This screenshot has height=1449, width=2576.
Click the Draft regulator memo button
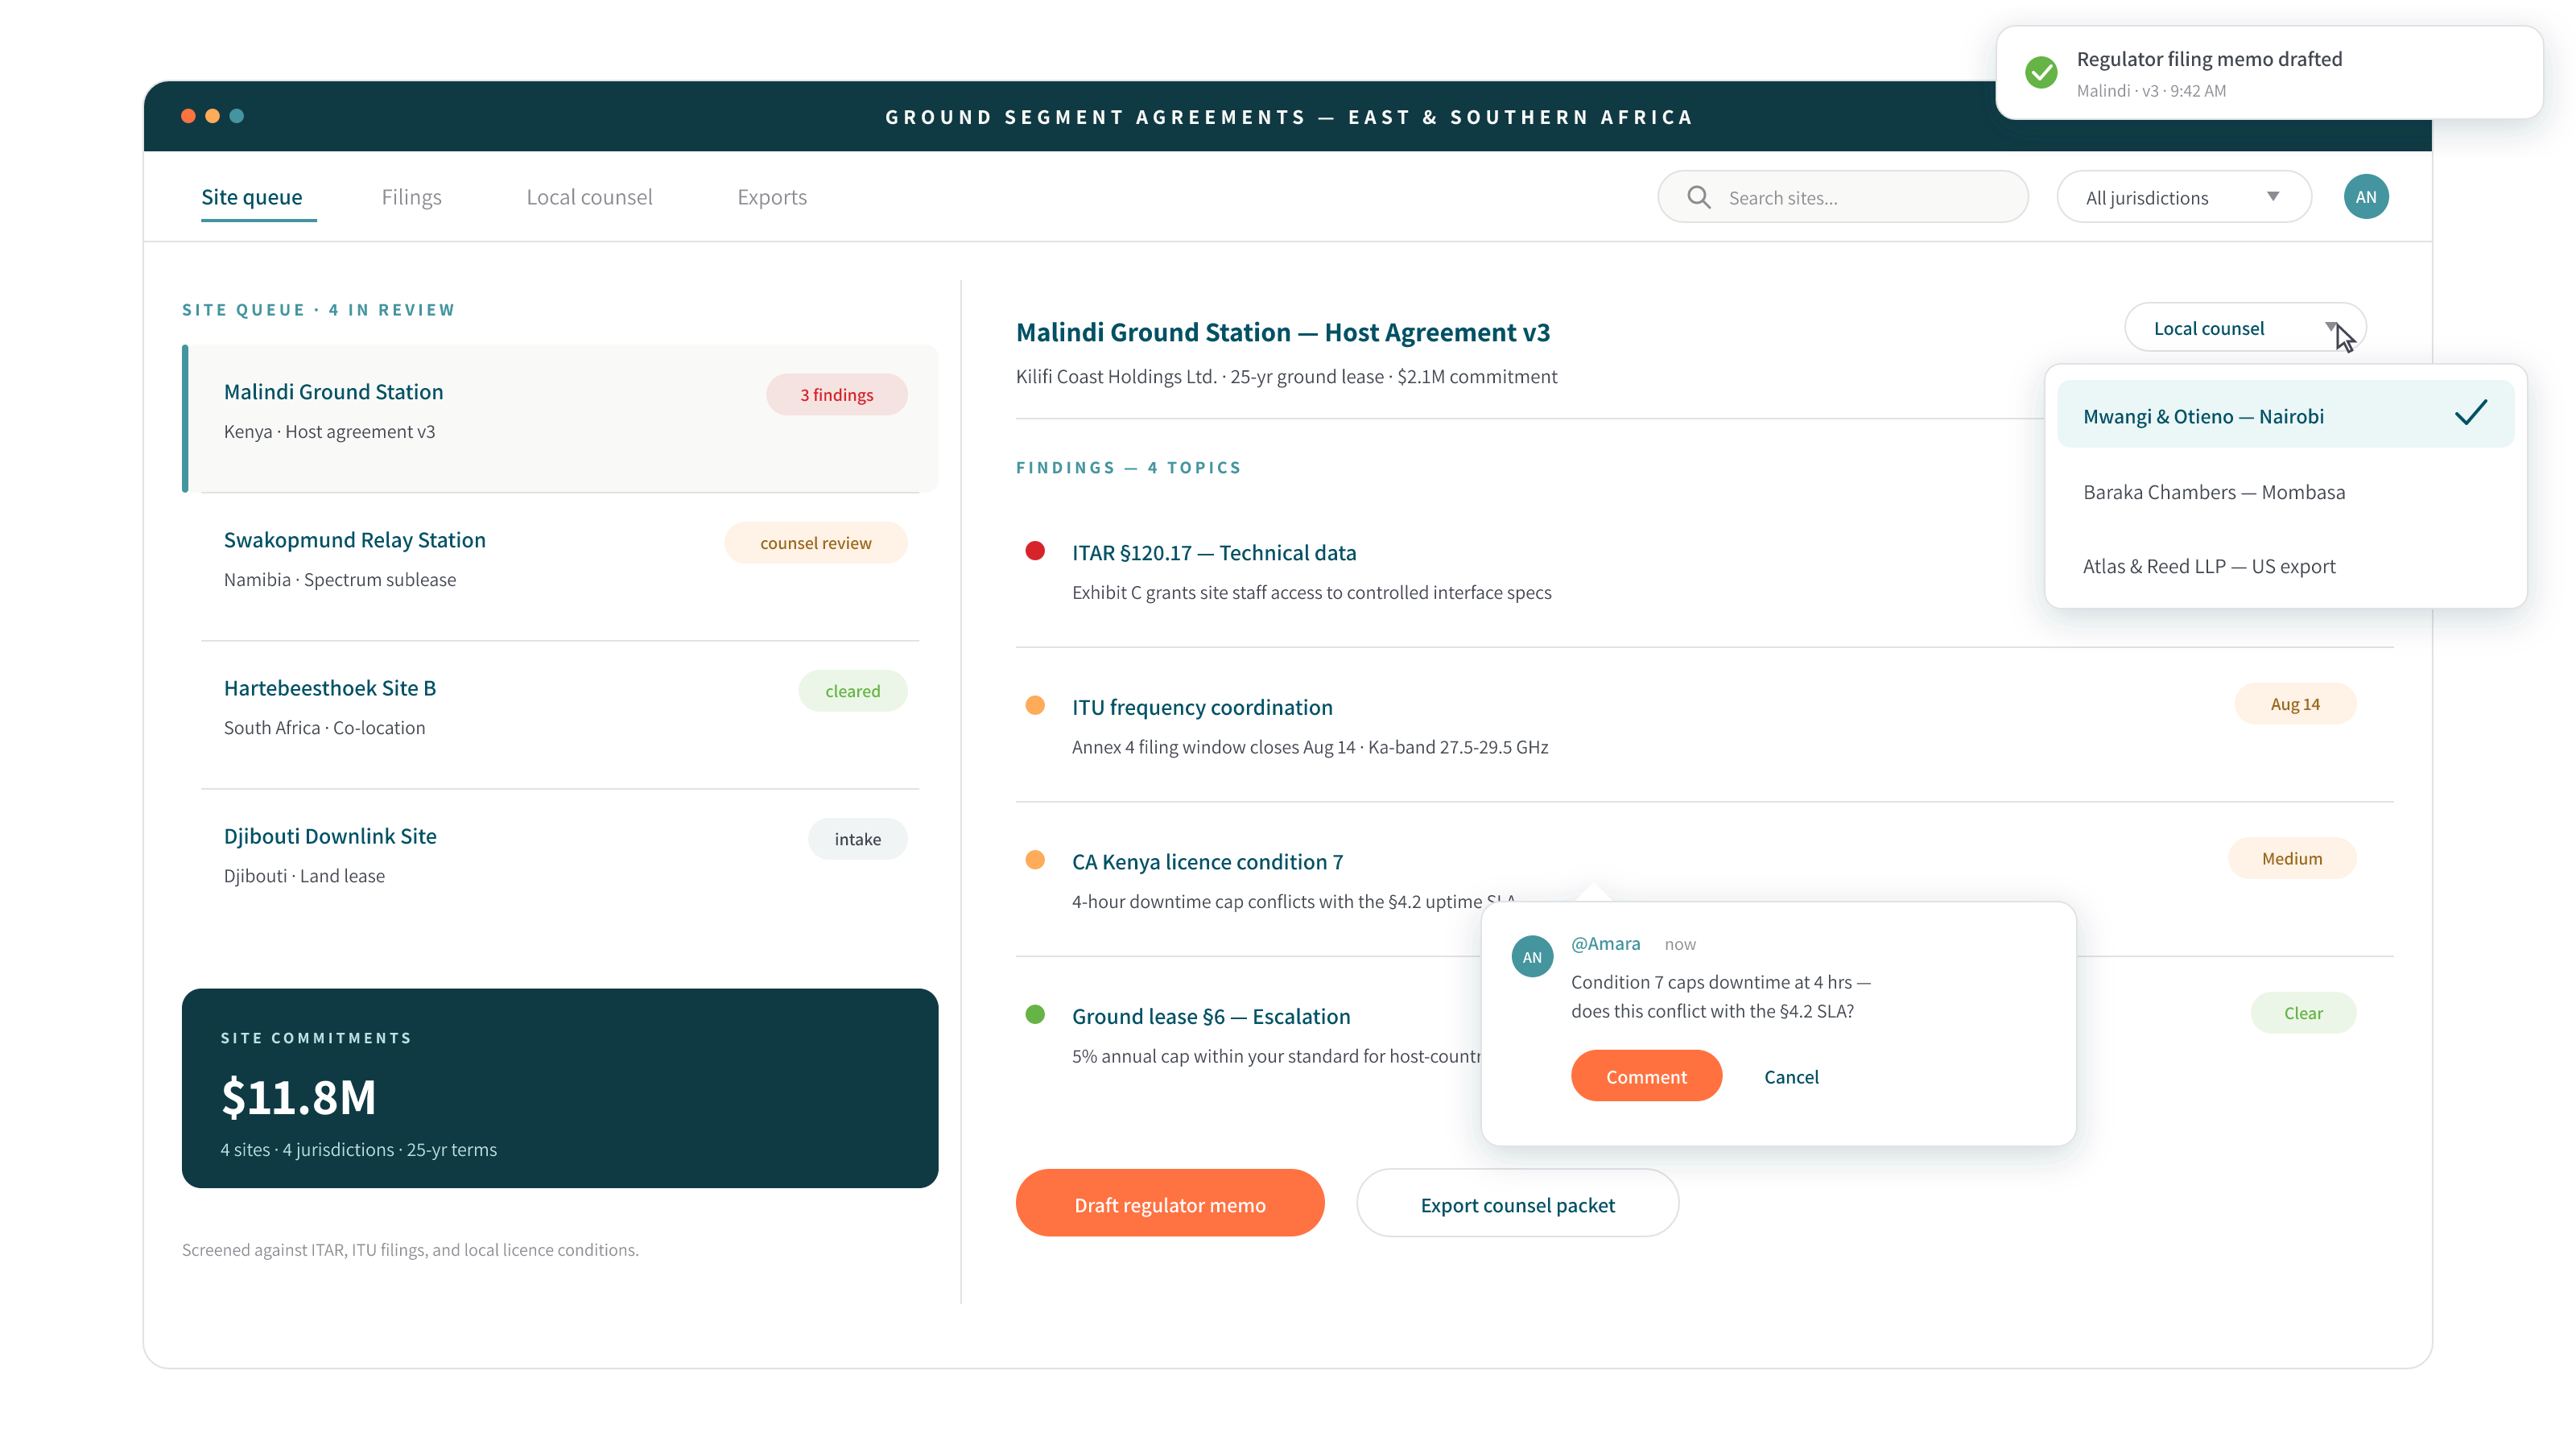(x=1169, y=1204)
